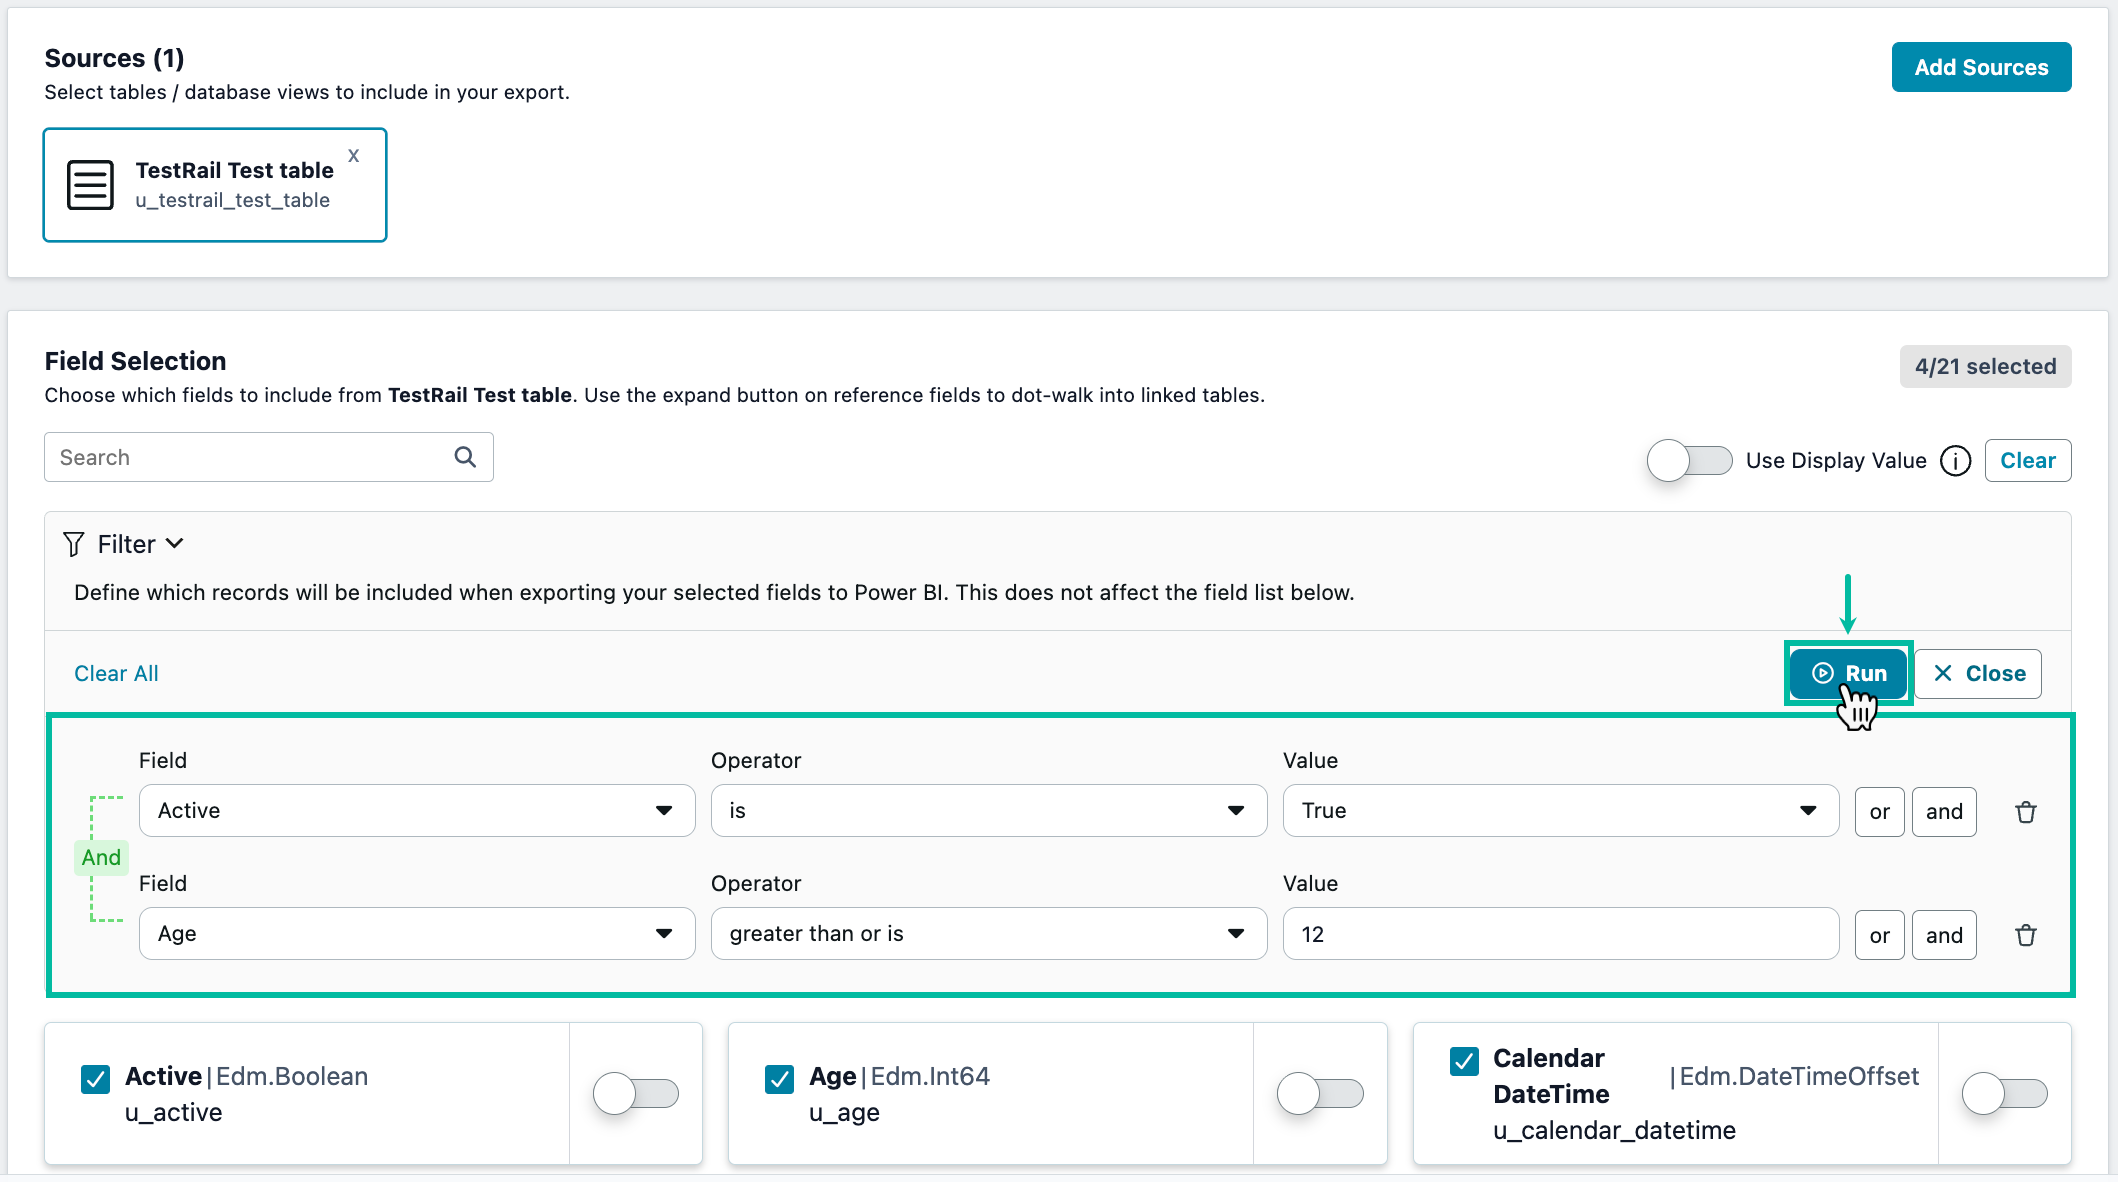Uncheck the Age field checkbox
2118x1182 pixels.
coord(779,1079)
